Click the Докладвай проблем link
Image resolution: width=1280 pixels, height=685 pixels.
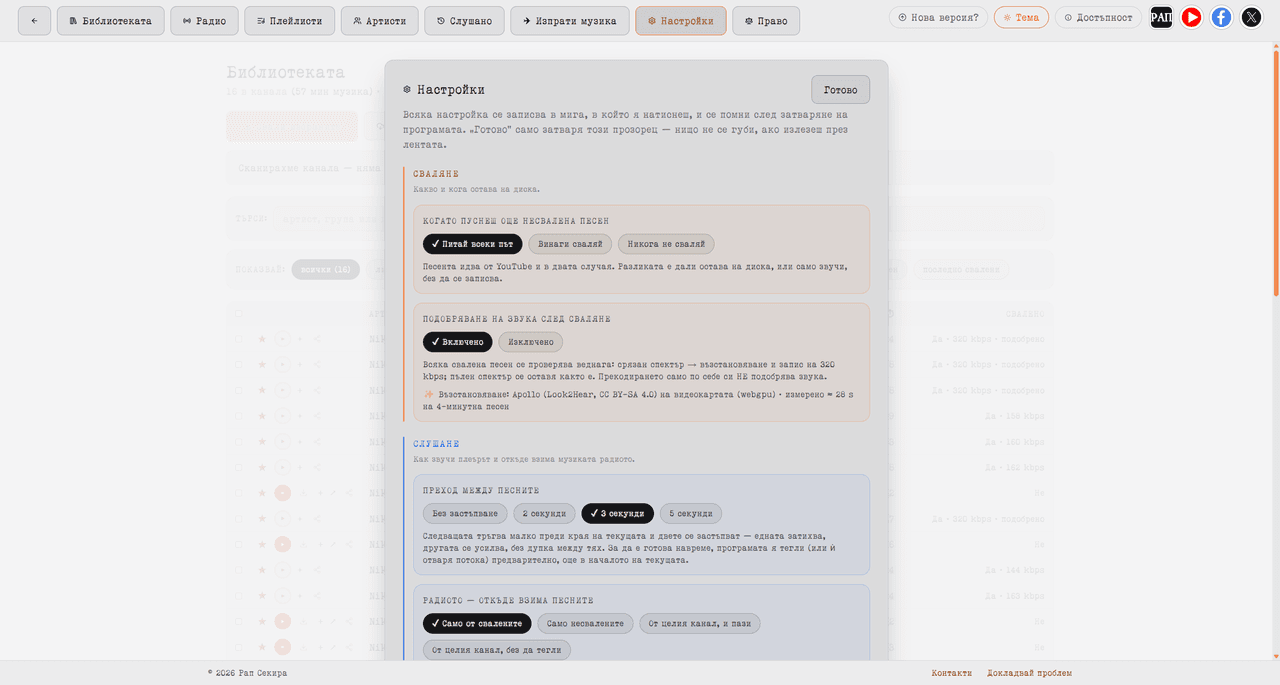coord(1029,673)
